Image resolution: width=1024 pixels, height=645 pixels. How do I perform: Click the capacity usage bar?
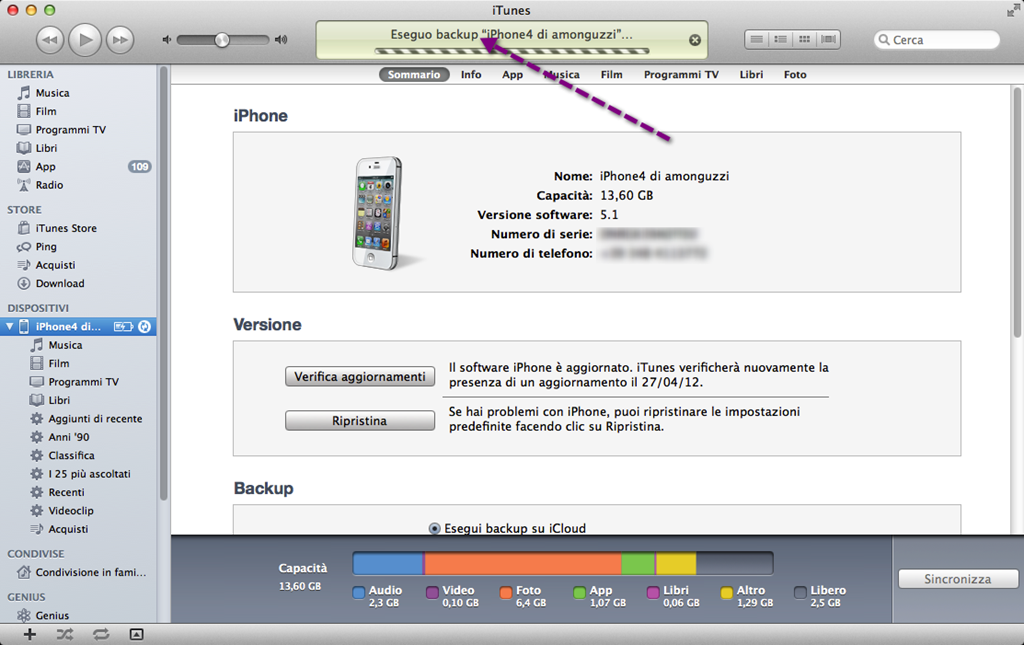563,563
